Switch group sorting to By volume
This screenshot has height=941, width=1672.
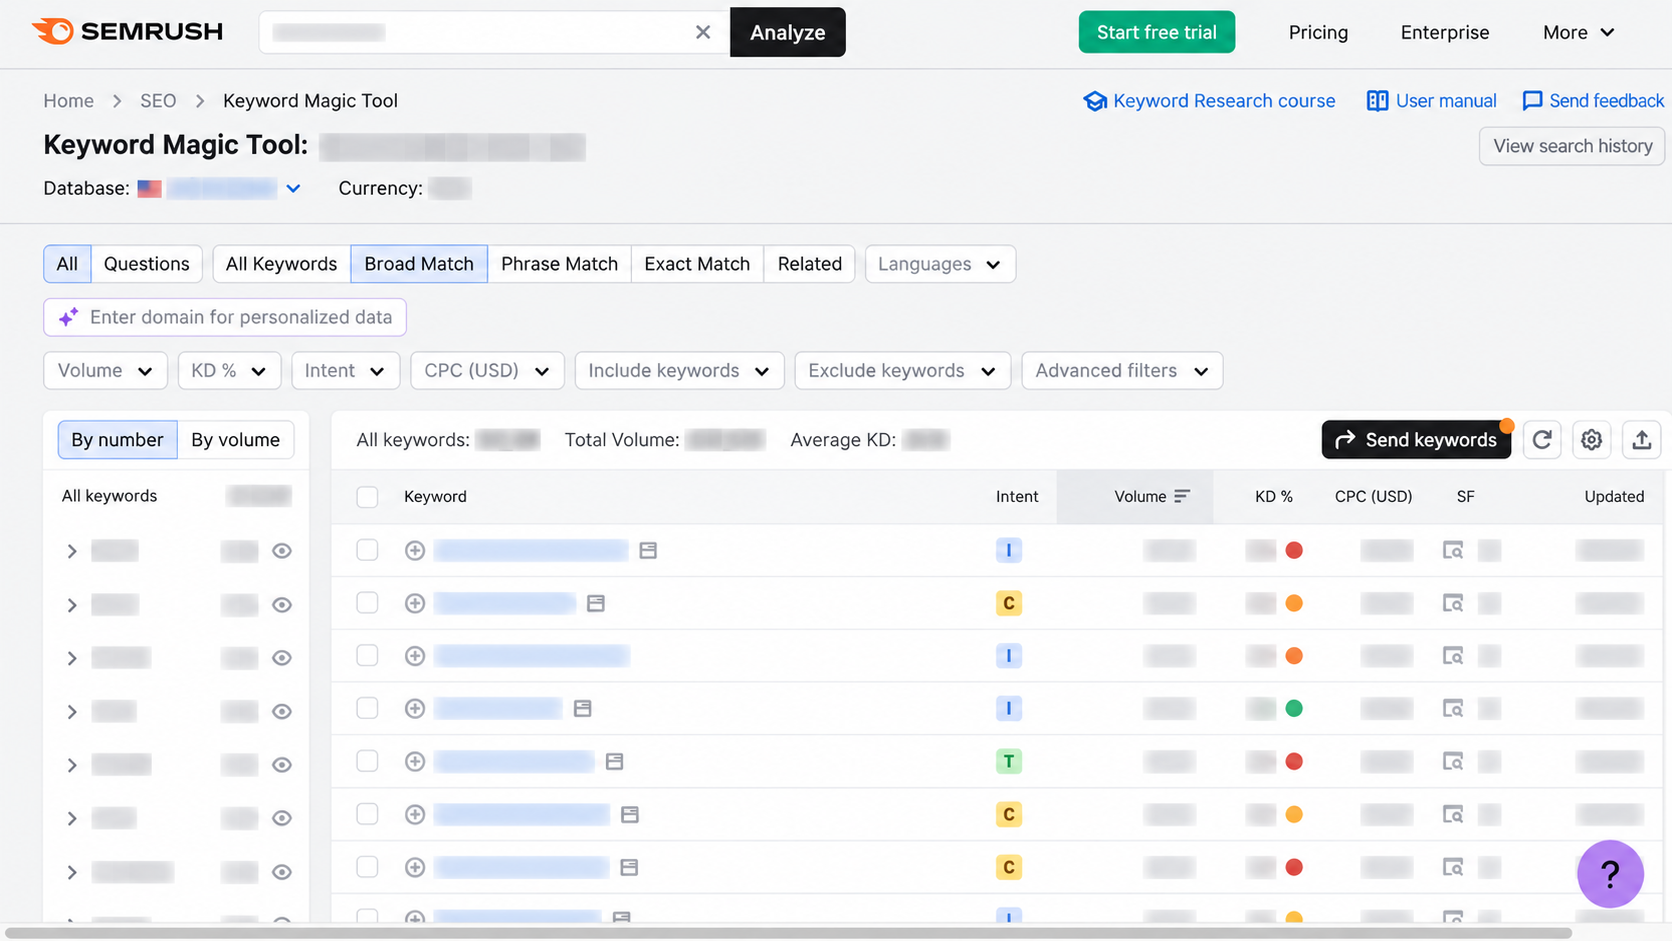click(235, 440)
